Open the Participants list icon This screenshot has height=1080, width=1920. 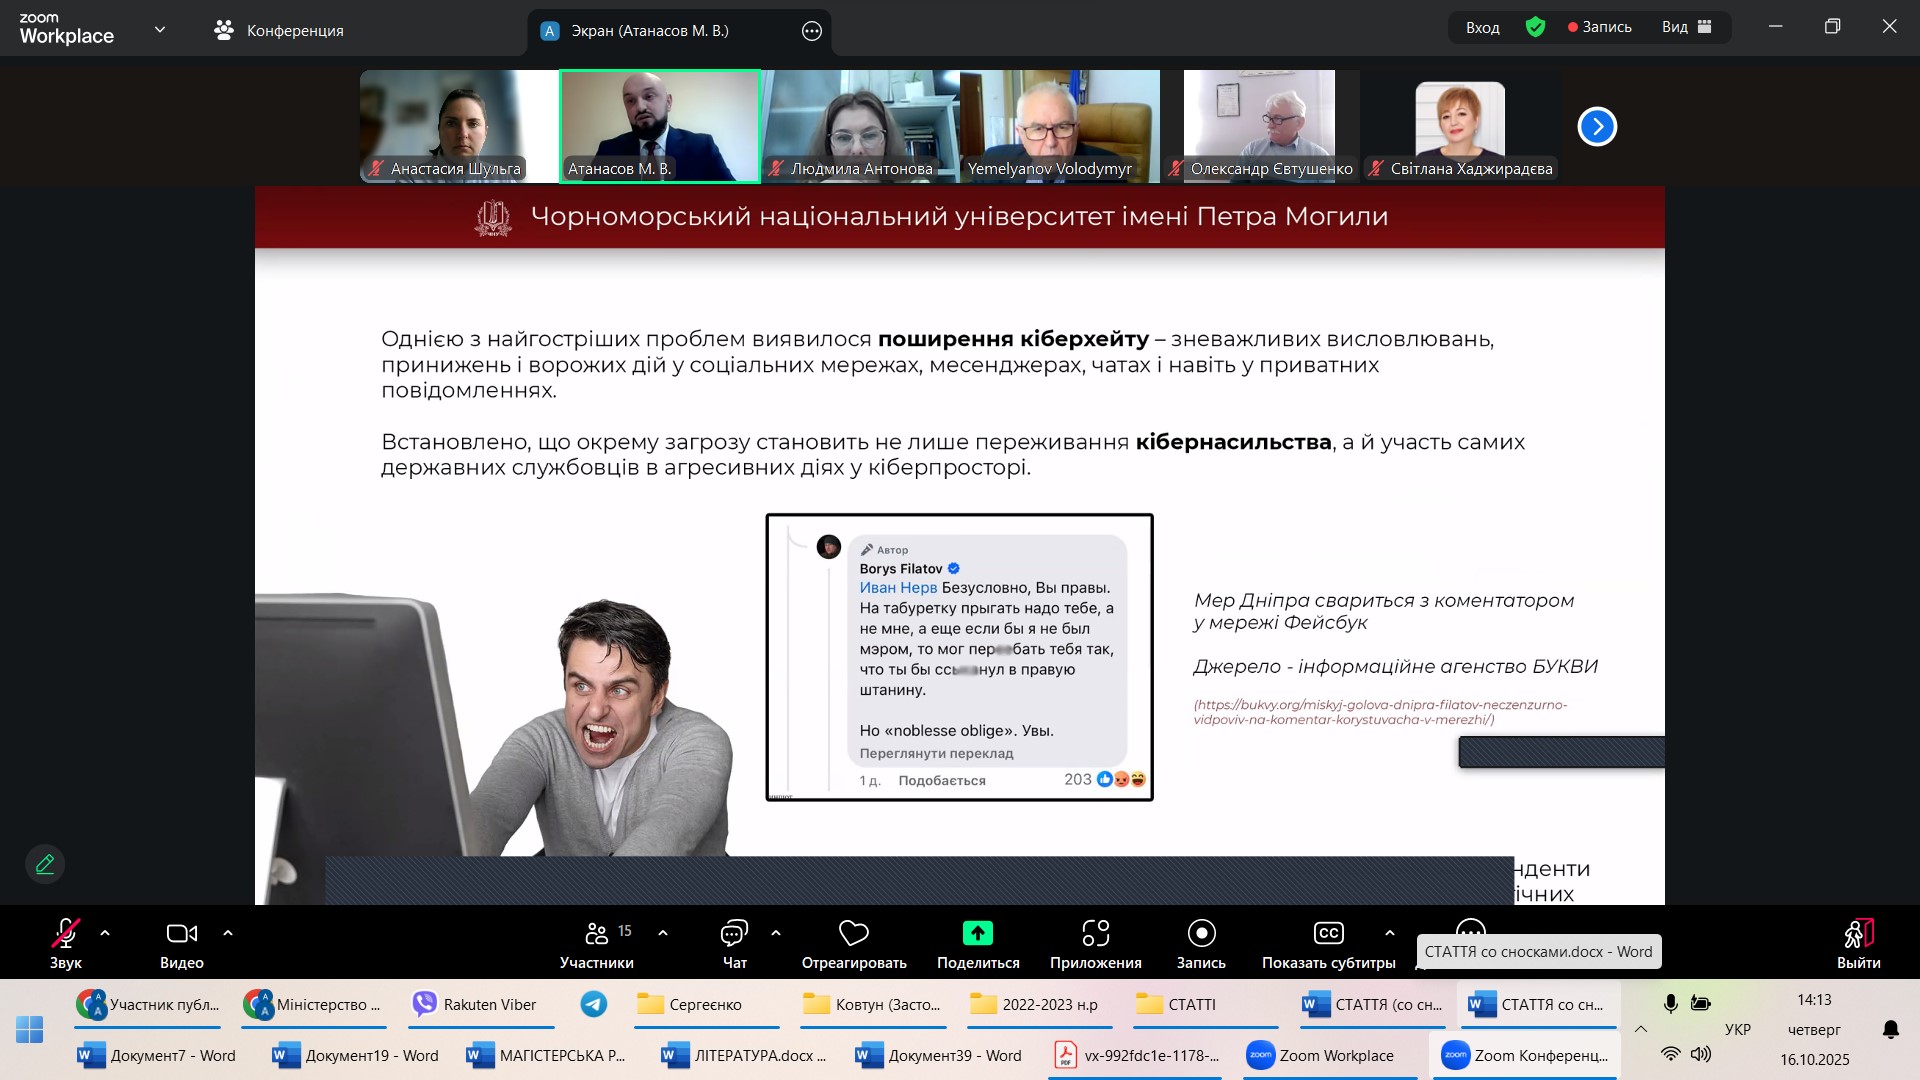click(x=597, y=933)
